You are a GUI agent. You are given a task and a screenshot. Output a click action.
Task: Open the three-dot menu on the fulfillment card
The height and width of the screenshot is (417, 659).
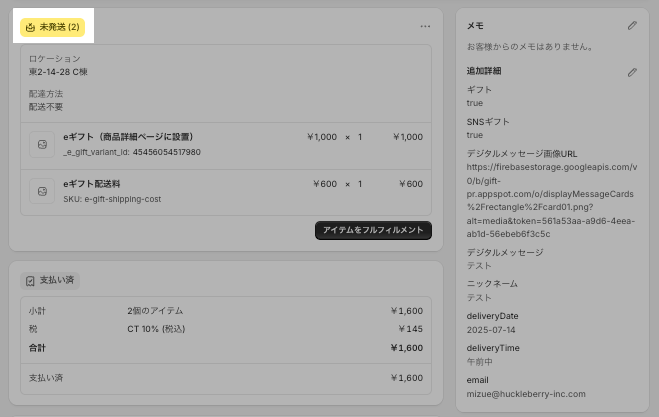[x=425, y=26]
